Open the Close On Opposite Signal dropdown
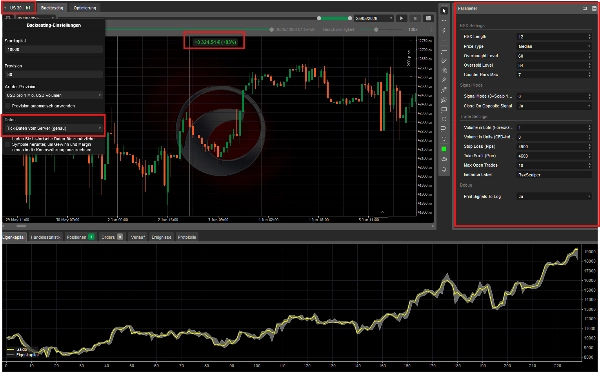 tap(554, 106)
